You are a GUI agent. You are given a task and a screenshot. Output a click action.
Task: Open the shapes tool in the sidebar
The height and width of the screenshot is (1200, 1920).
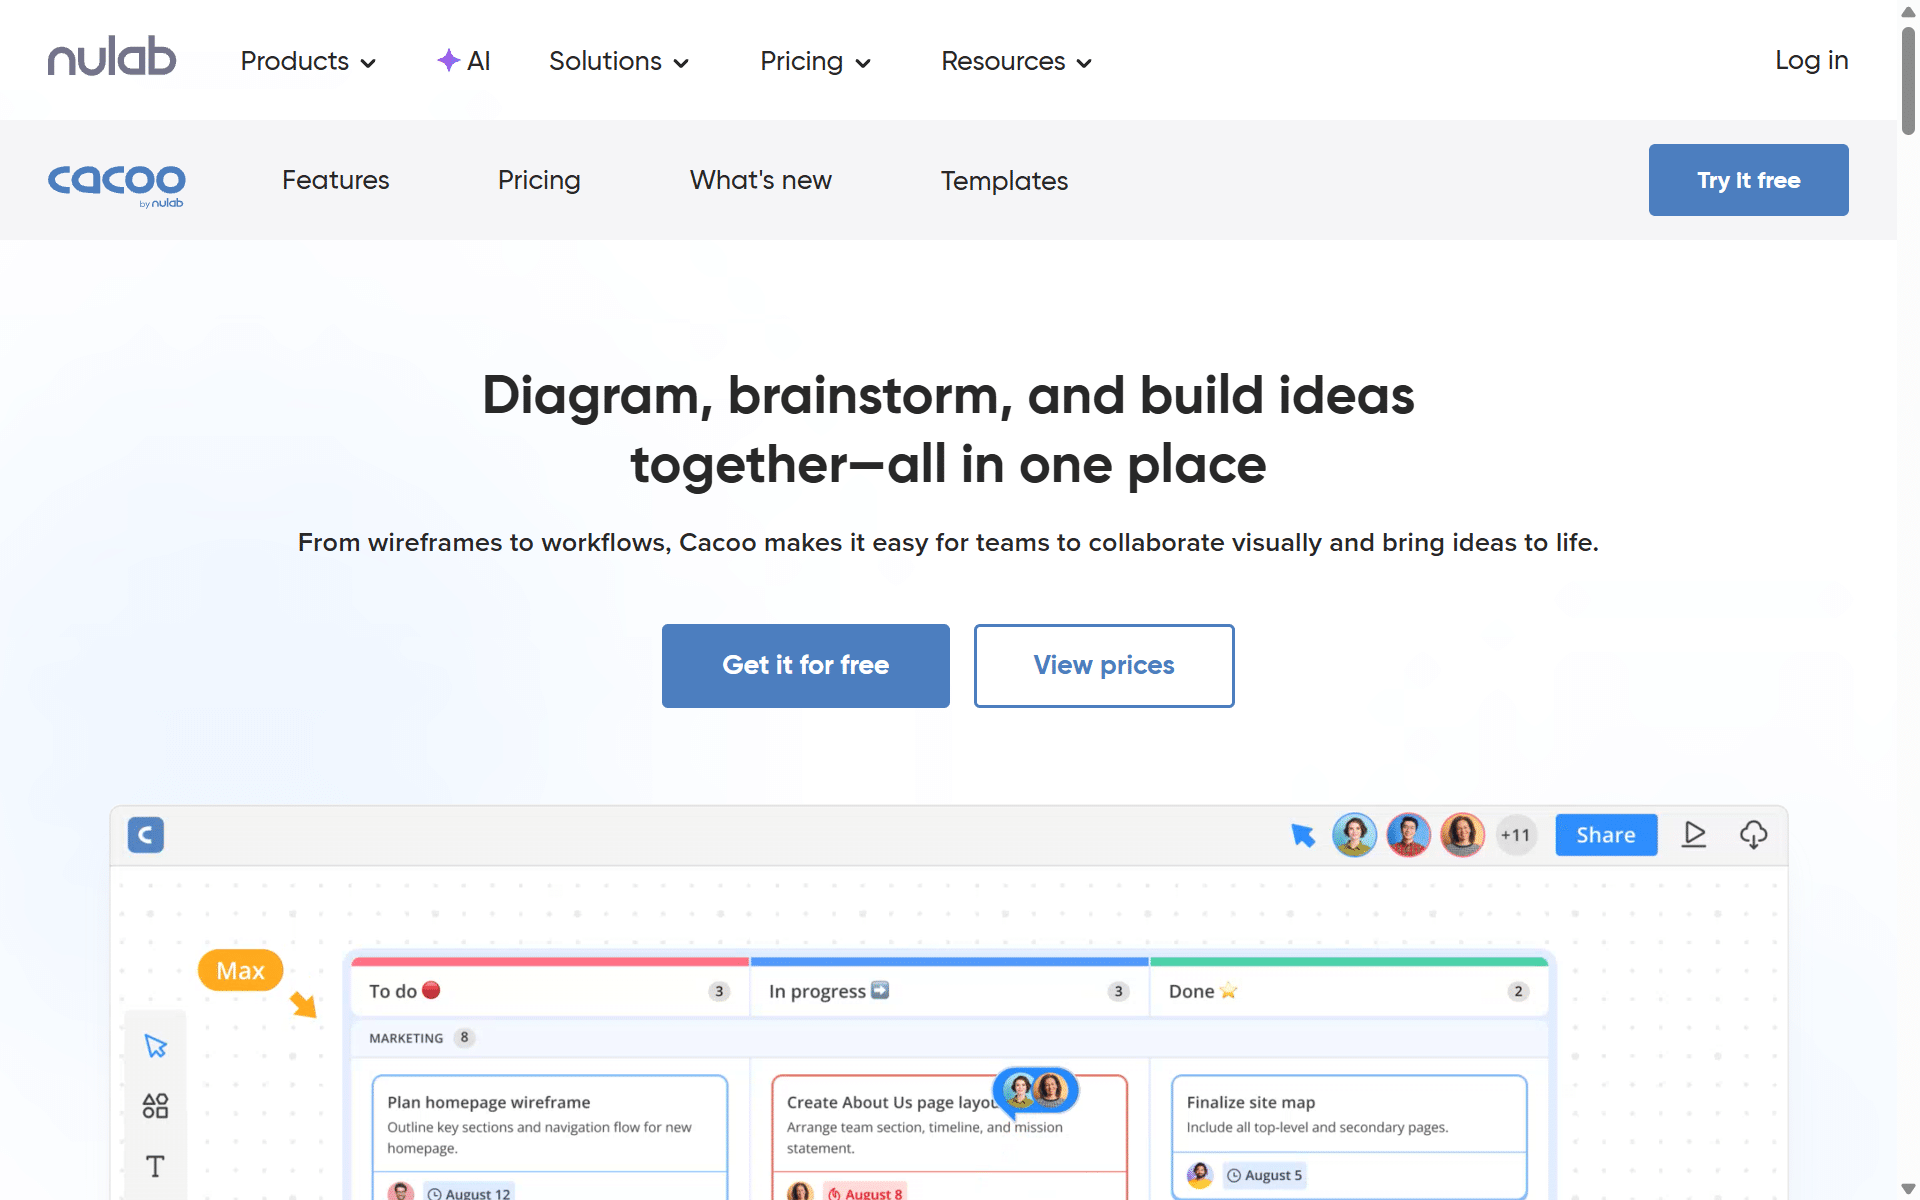coord(155,1105)
